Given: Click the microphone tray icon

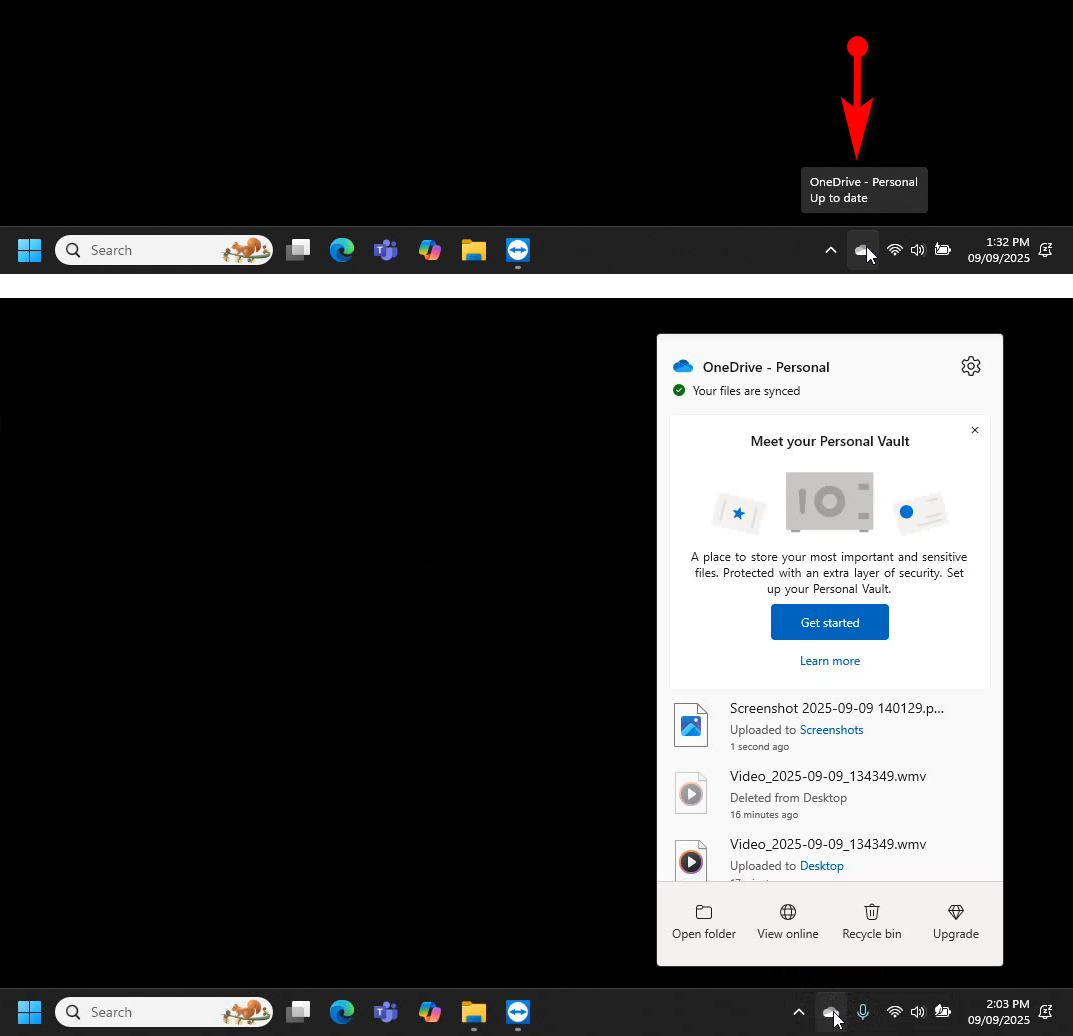Looking at the screenshot, I should [x=862, y=1011].
